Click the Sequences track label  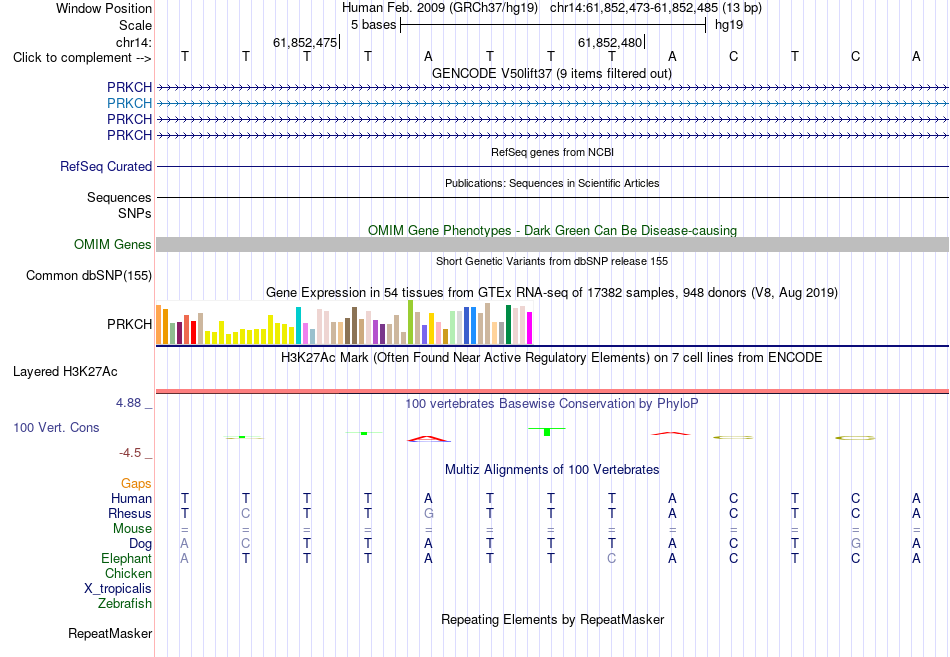coord(119,198)
